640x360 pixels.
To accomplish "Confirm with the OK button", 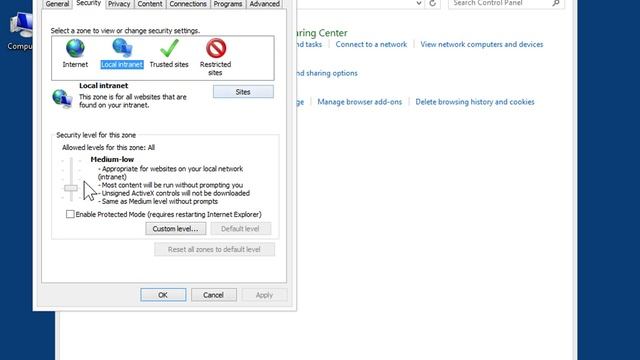I will (163, 295).
